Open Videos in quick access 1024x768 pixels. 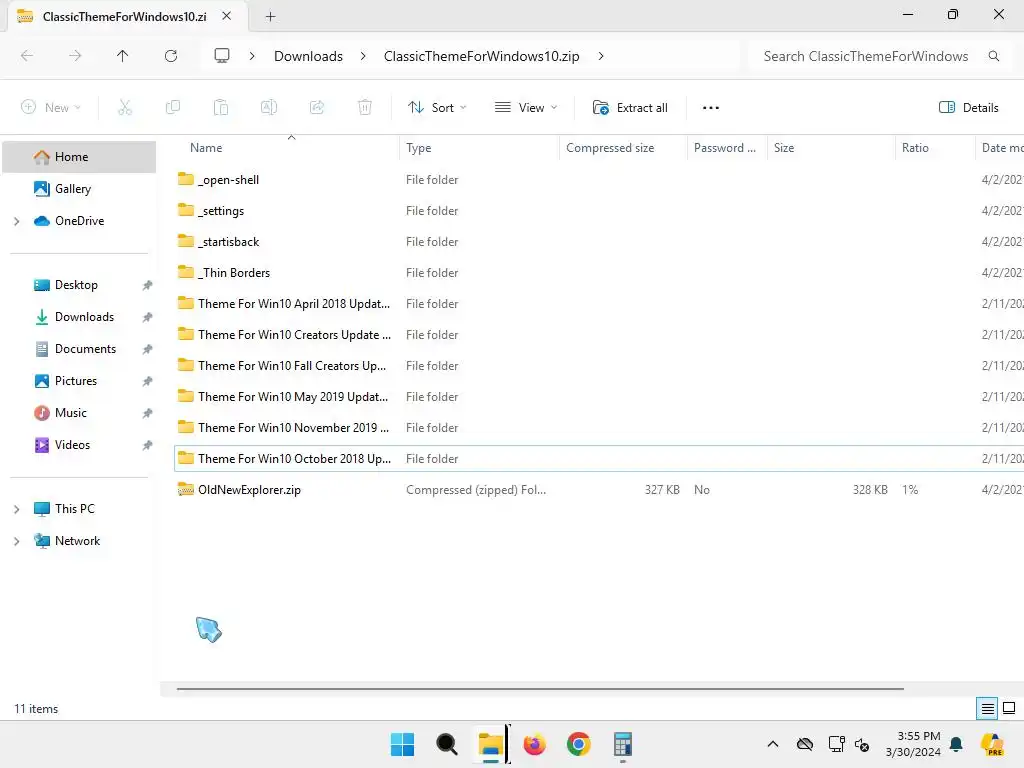click(79, 445)
